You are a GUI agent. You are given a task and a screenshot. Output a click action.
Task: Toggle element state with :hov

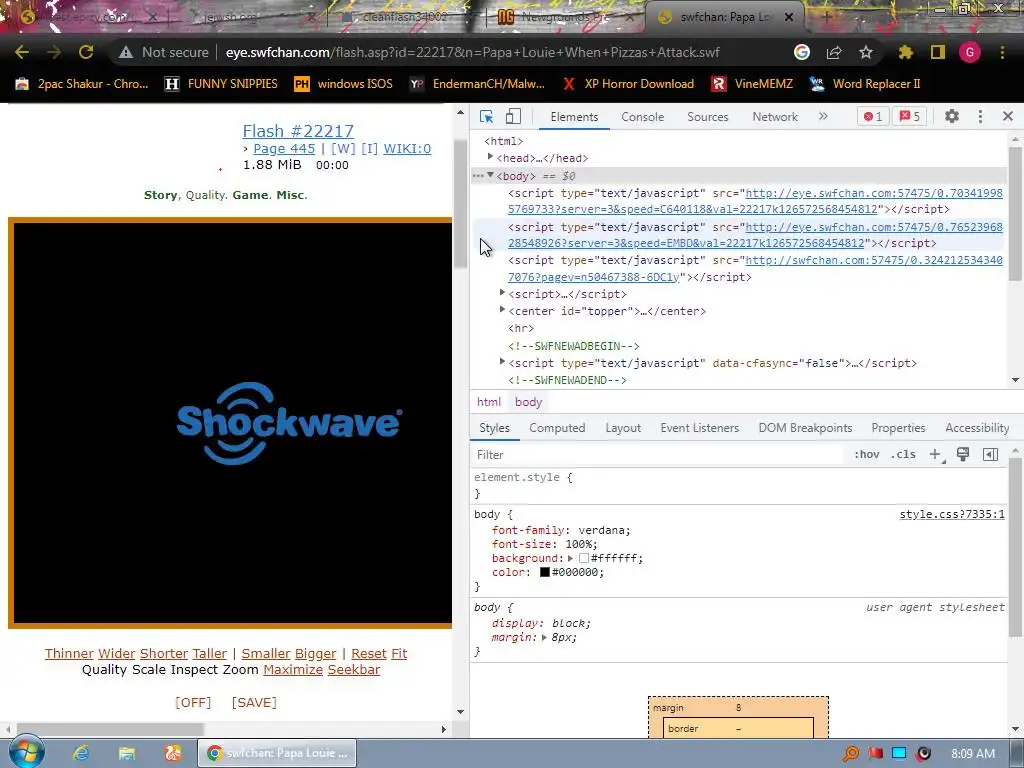coord(867,455)
